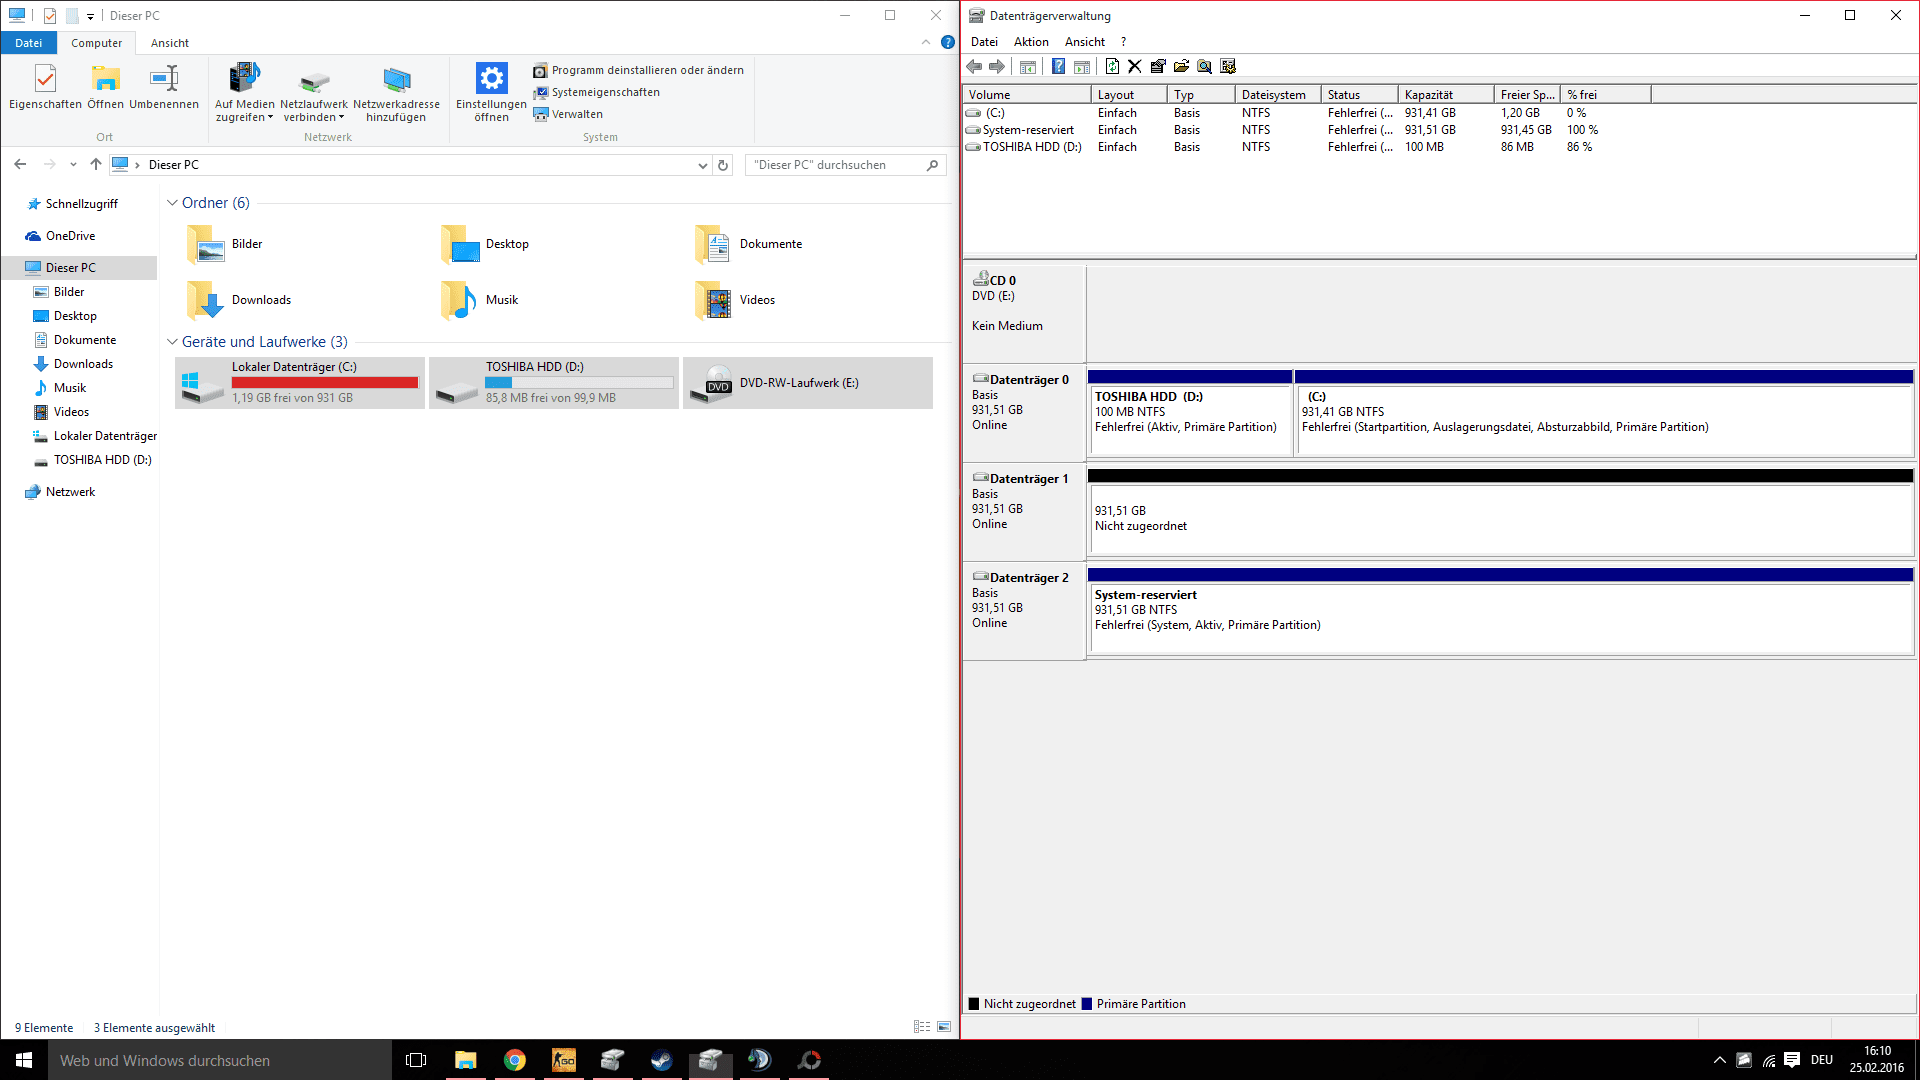This screenshot has height=1080, width=1920.
Task: Select TOSHIBA HDD (D:) blue usage bar
Action: (579, 383)
